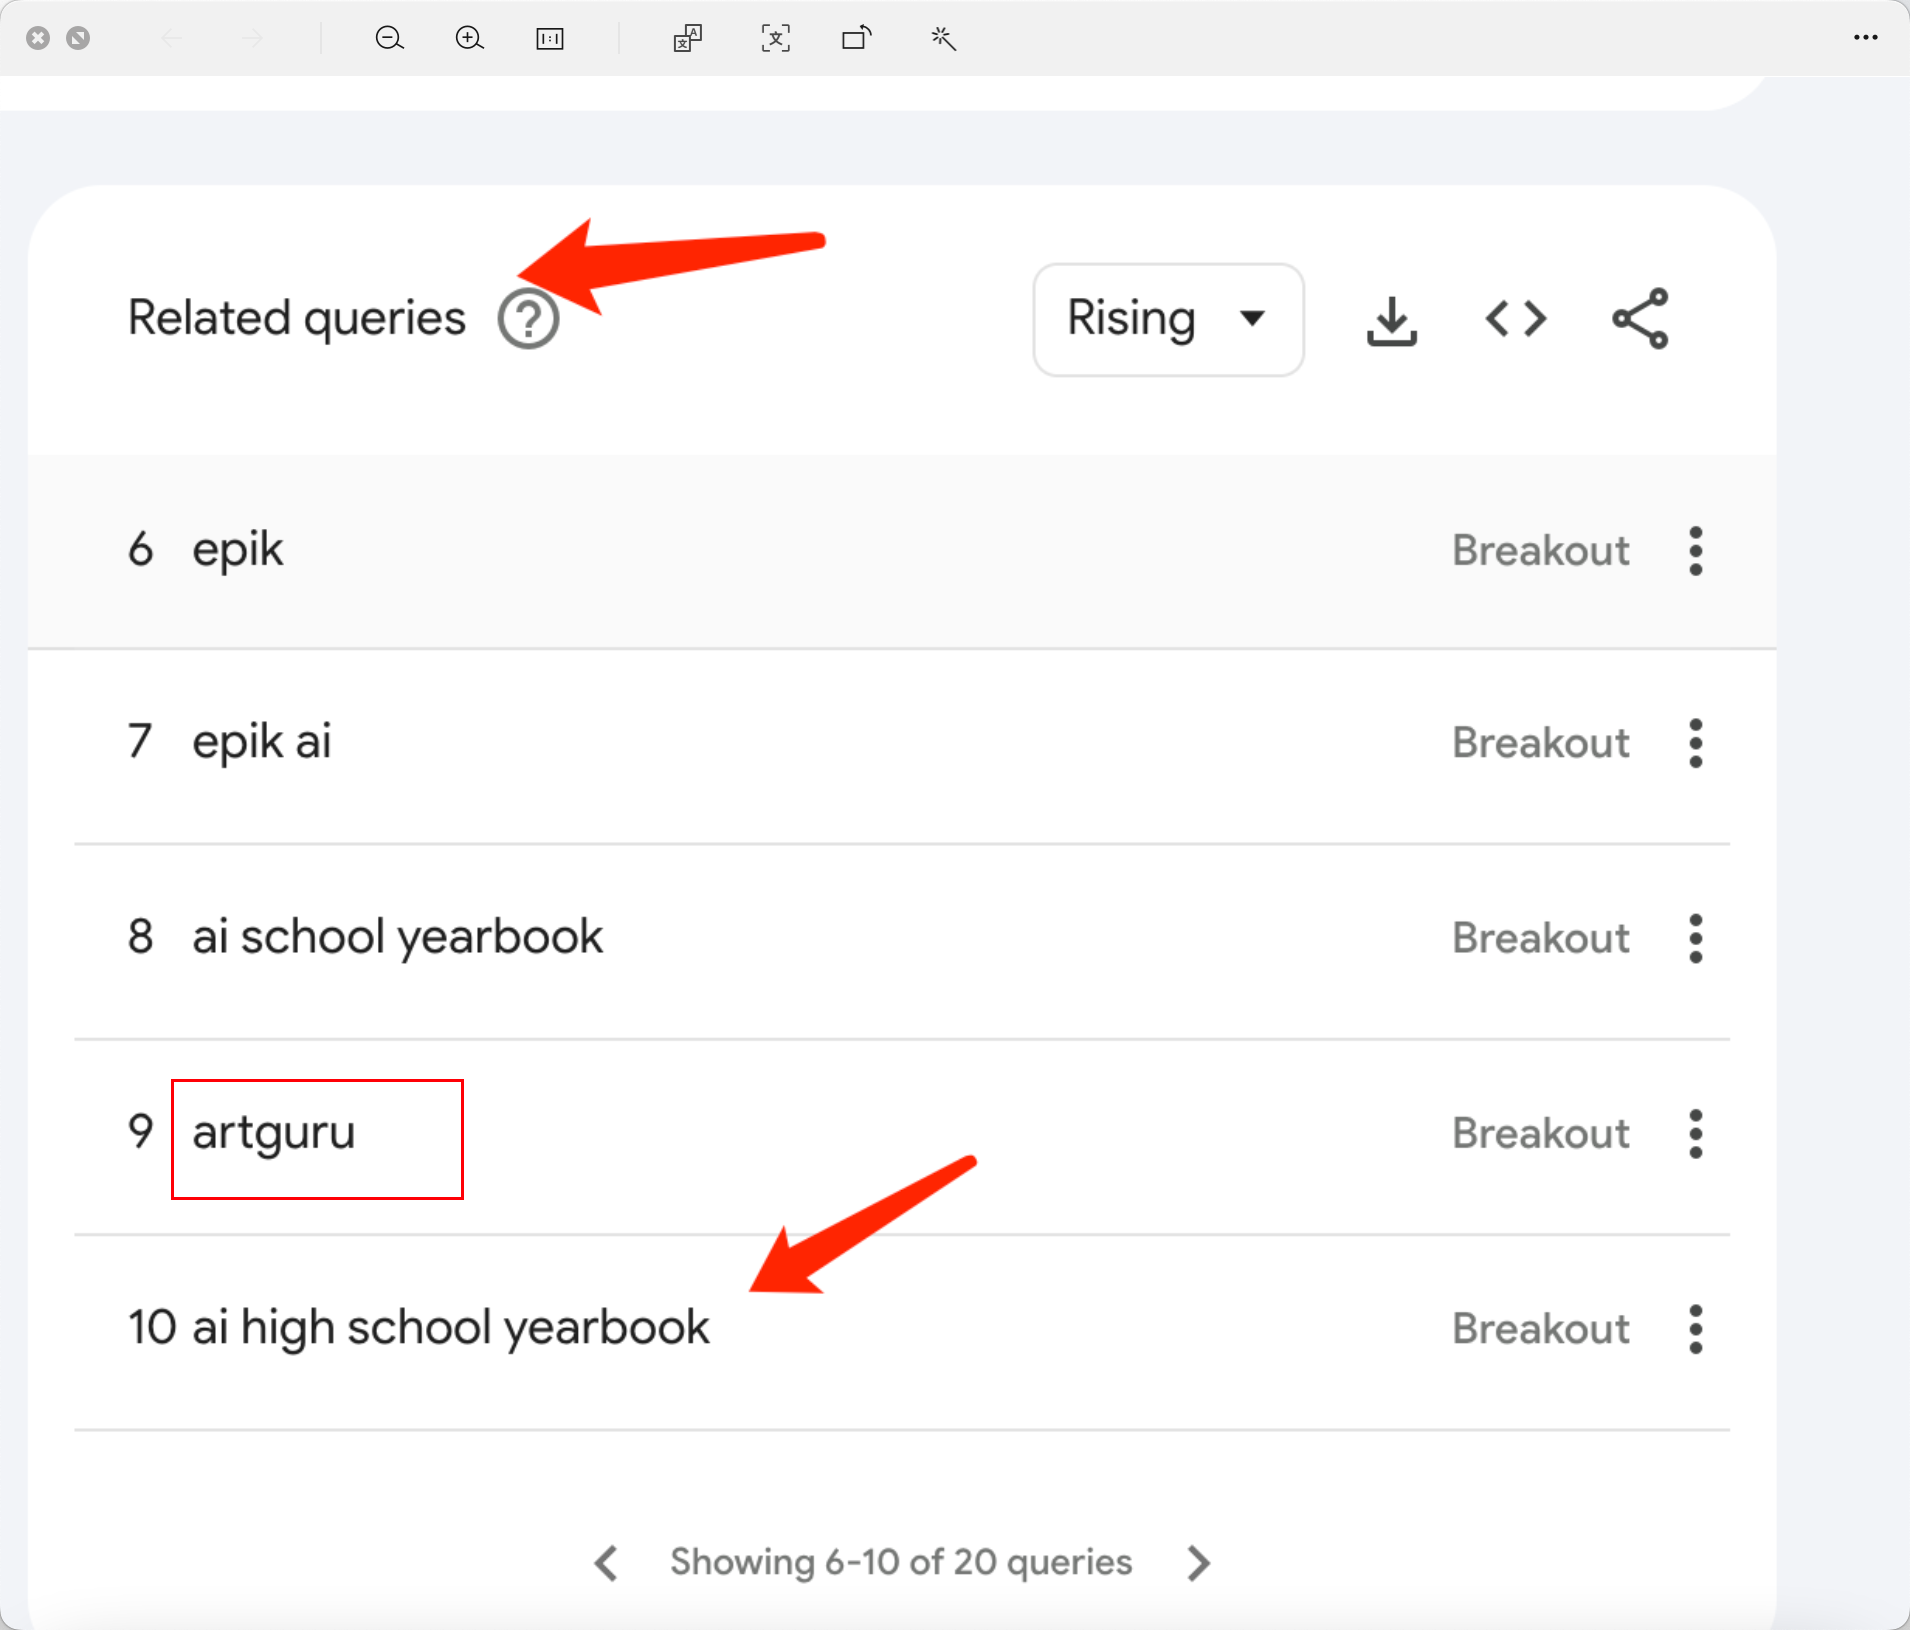1910x1630 pixels.
Task: Open the ai school yearbook query
Action: coord(398,938)
